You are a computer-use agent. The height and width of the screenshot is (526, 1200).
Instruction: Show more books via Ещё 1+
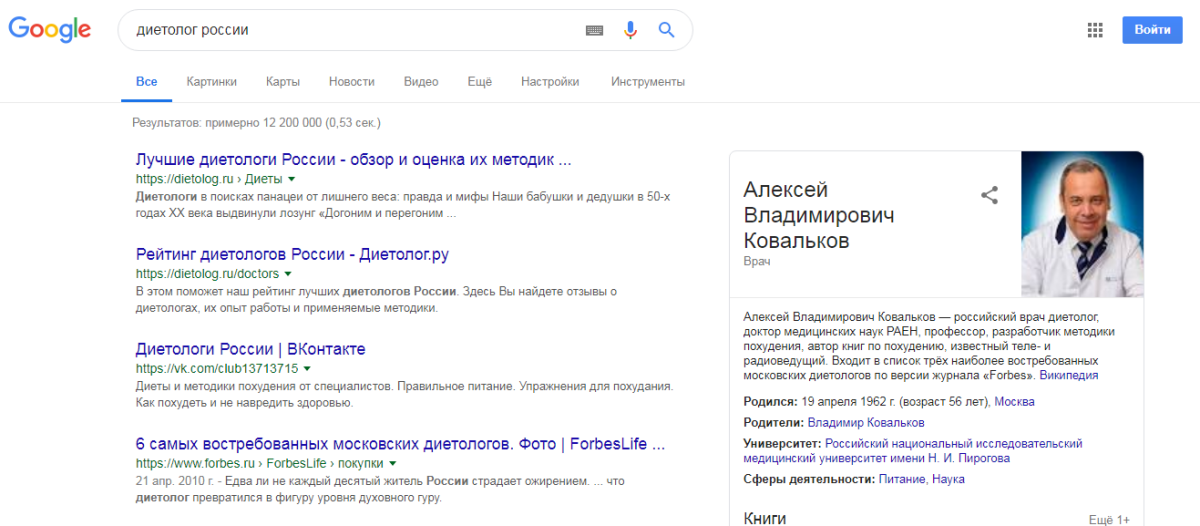[1109, 520]
